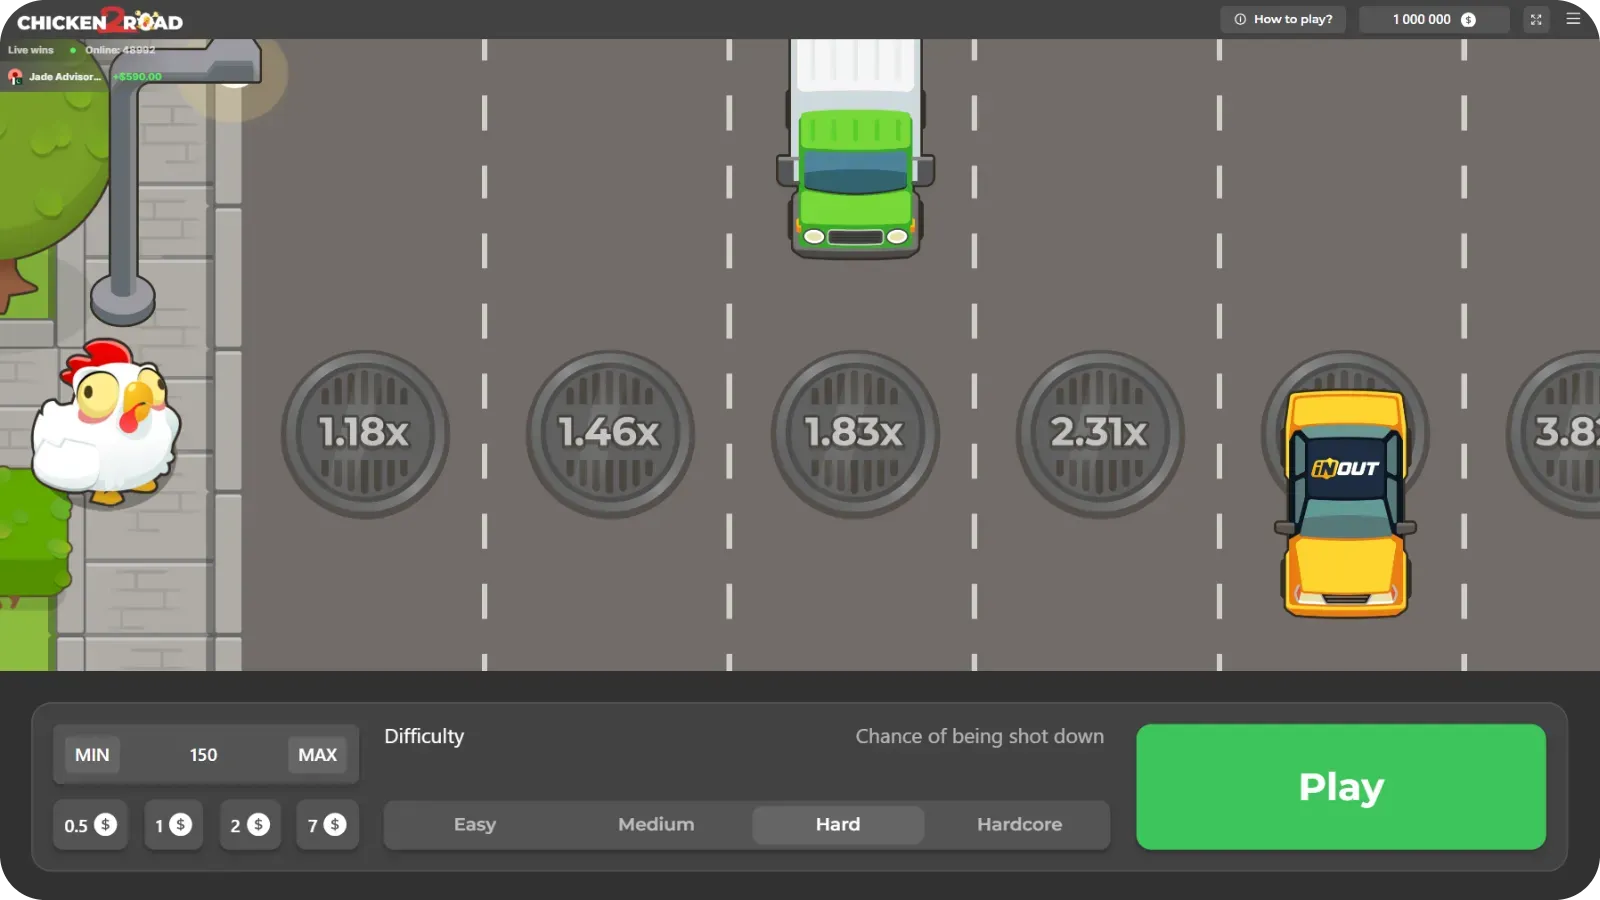Click the 1 000 000 balance display

click(1434, 19)
